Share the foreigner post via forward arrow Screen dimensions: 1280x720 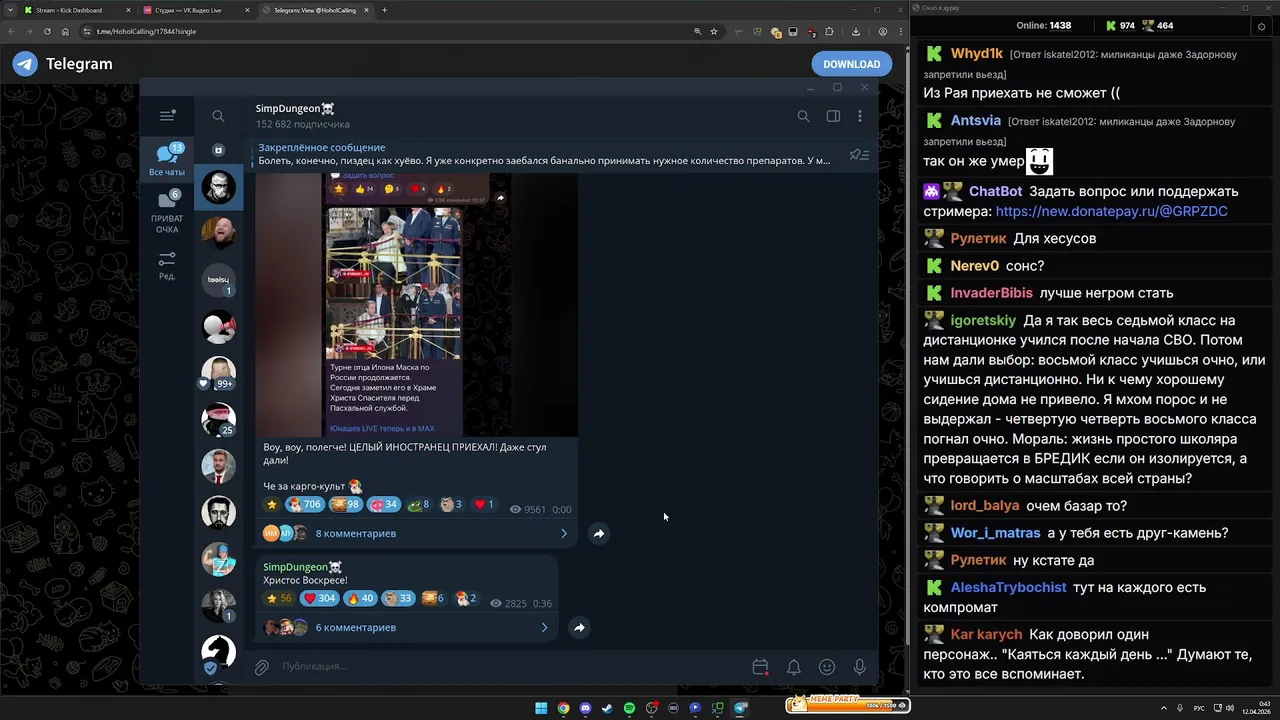(598, 534)
